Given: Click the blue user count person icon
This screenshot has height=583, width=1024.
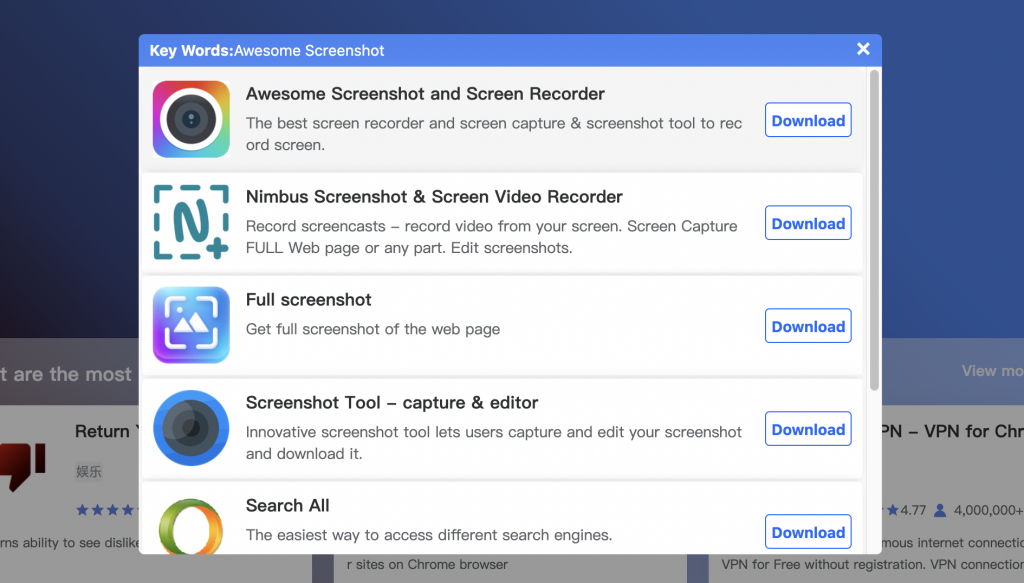Looking at the screenshot, I should click(x=938, y=509).
